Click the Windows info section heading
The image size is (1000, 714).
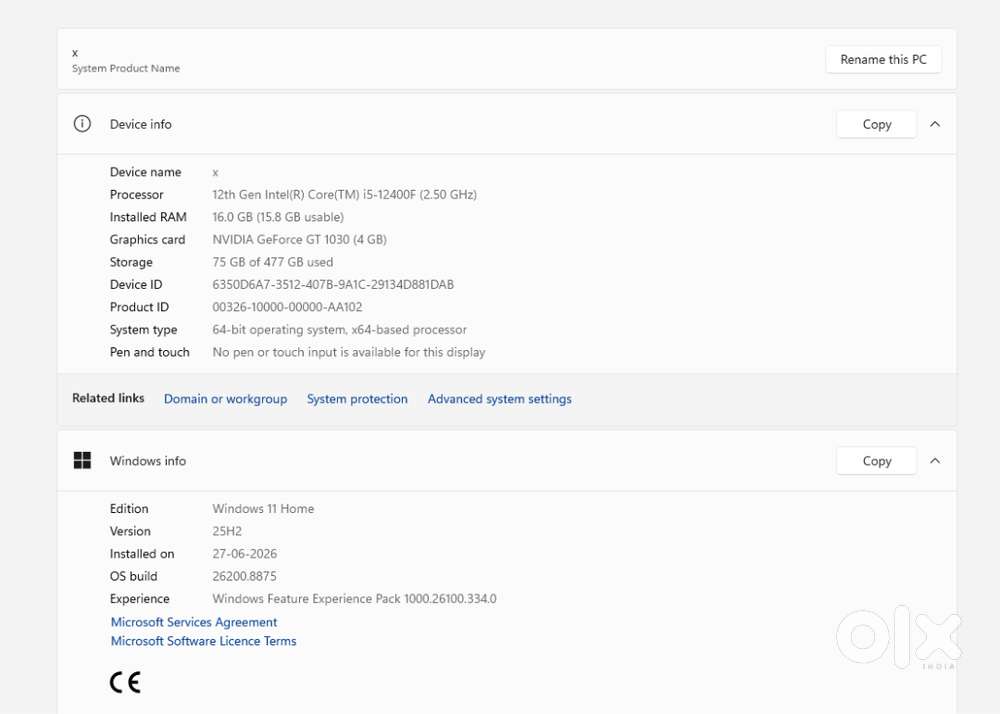147,461
